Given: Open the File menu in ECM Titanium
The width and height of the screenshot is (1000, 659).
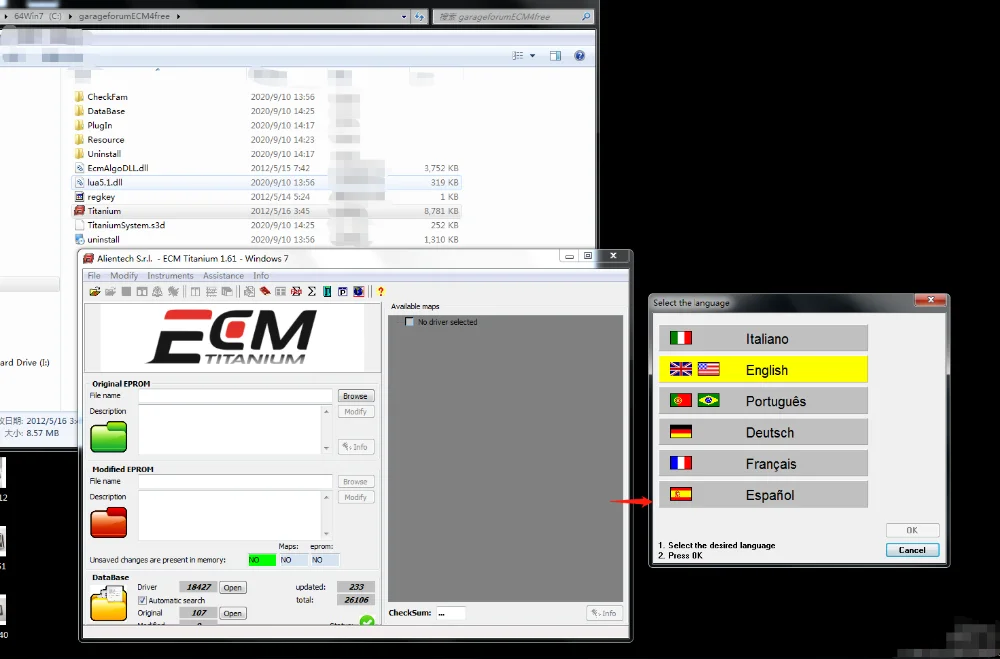Looking at the screenshot, I should [x=94, y=276].
